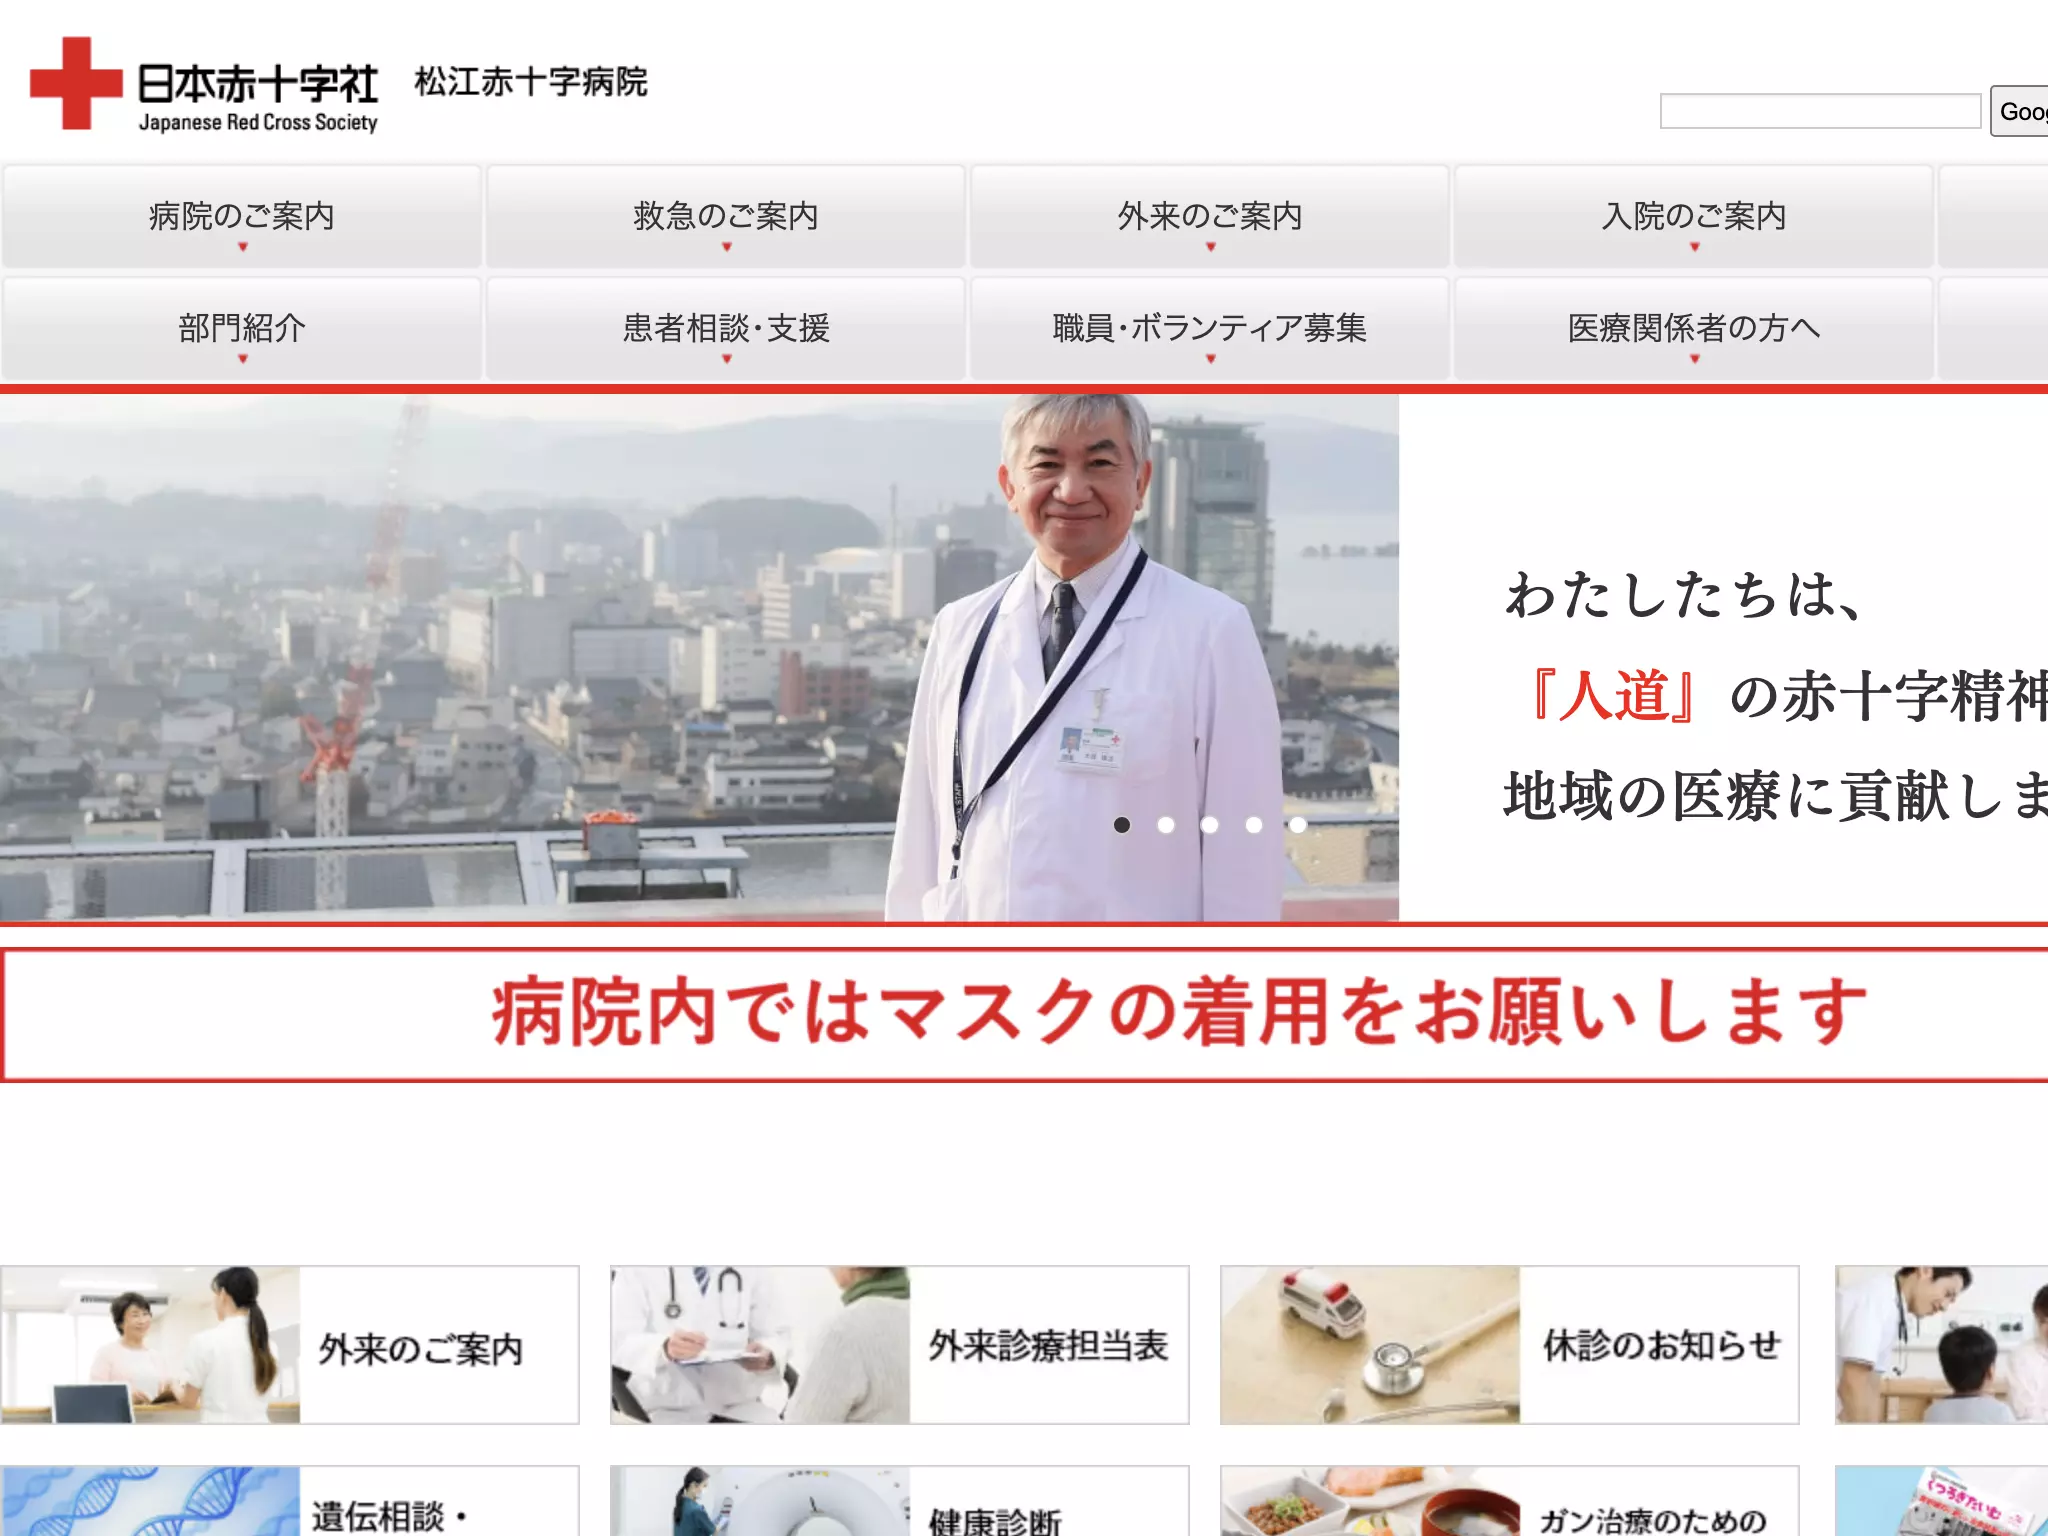Open the 外来のご案内 navigation menu
2048x1536 pixels.
1210,217
